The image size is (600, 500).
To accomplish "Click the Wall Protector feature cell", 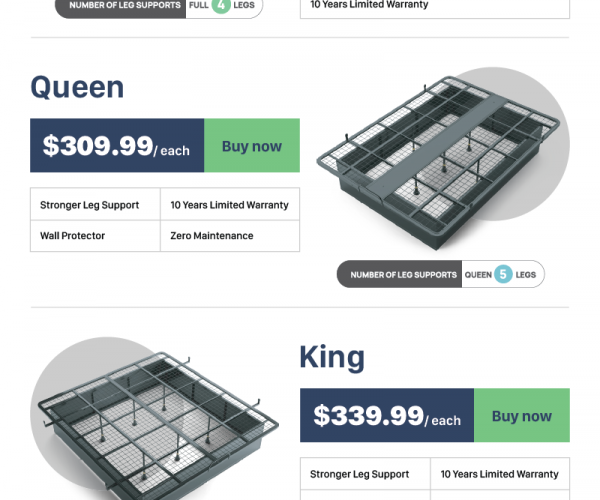I will 95,236.
